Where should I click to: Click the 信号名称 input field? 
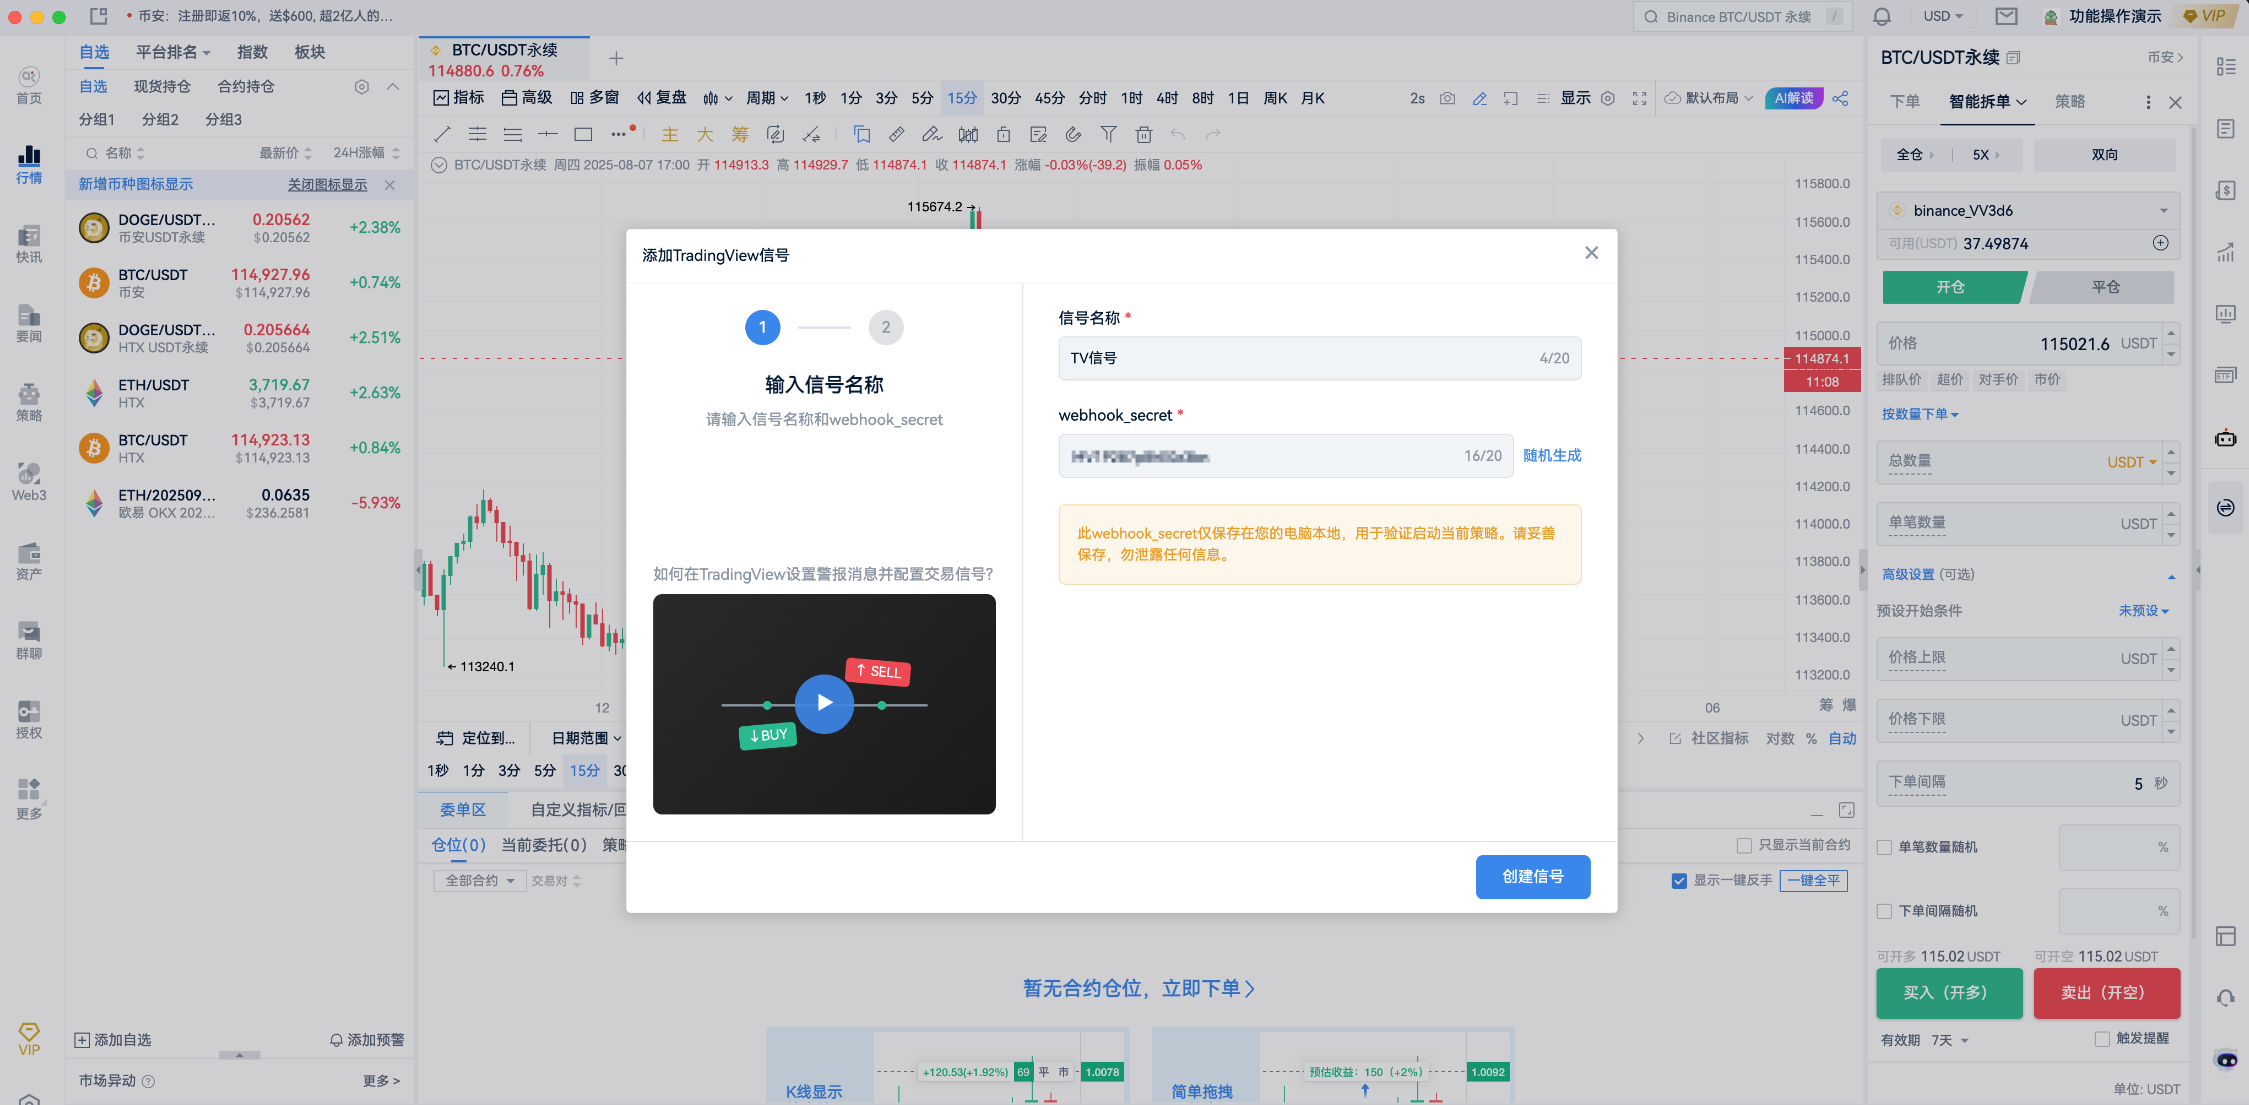[x=1319, y=358]
